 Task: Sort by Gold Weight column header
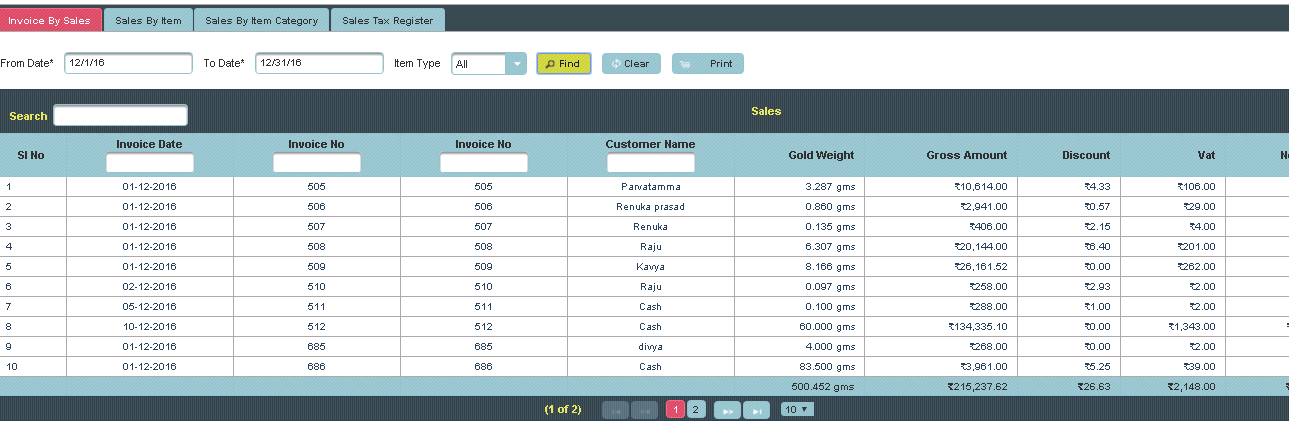coord(820,155)
